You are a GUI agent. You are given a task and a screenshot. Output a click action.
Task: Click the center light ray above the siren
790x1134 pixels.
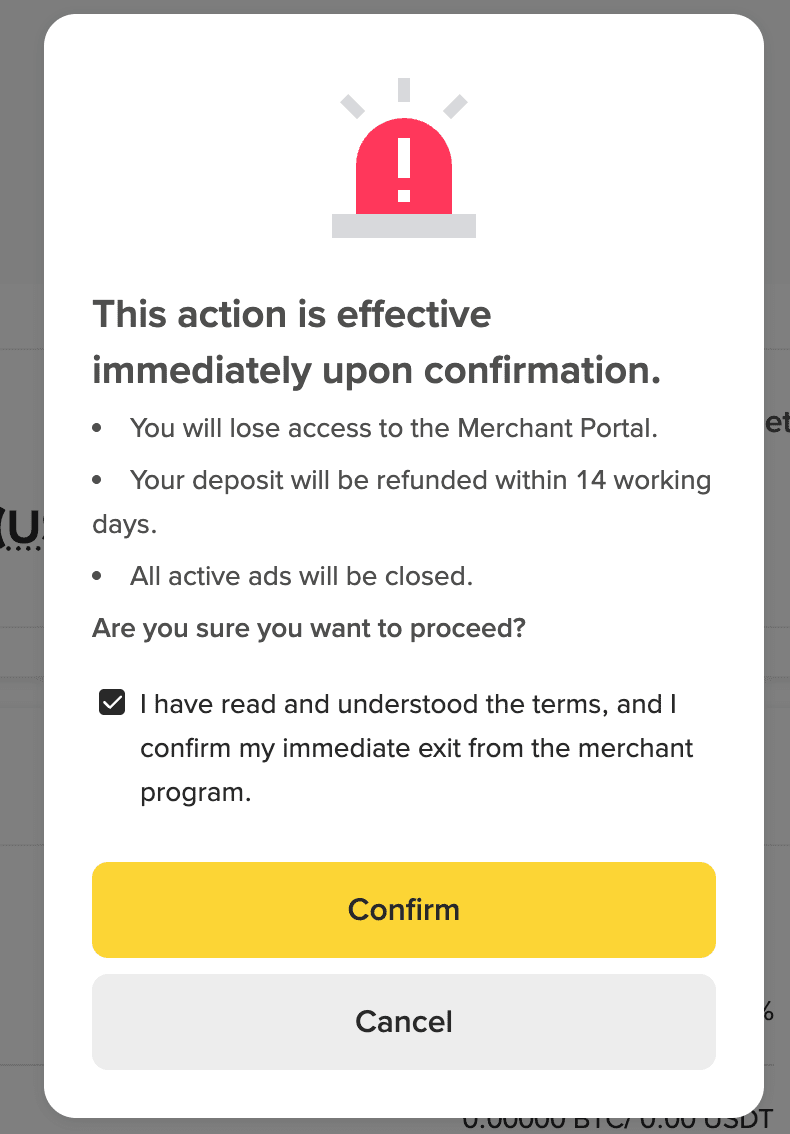point(404,89)
